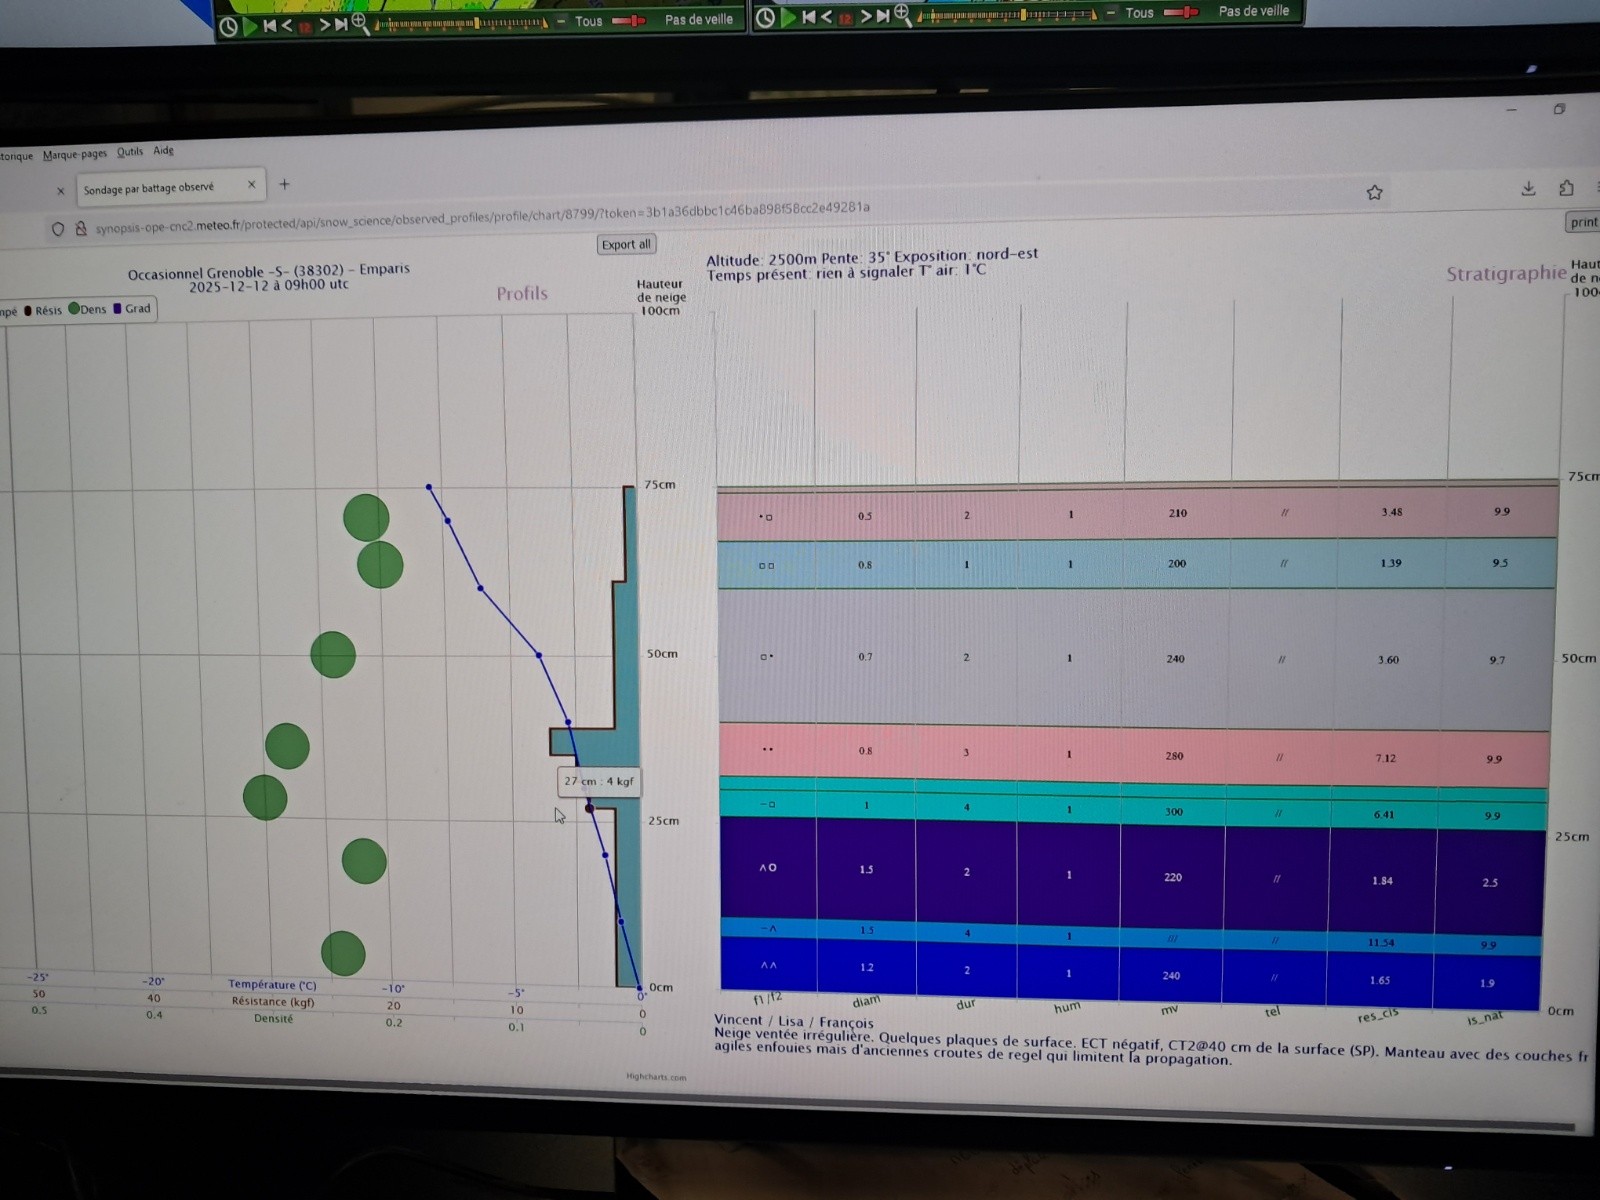The height and width of the screenshot is (1200, 1600).
Task: Toggle the Grad series in legend
Action: point(132,308)
